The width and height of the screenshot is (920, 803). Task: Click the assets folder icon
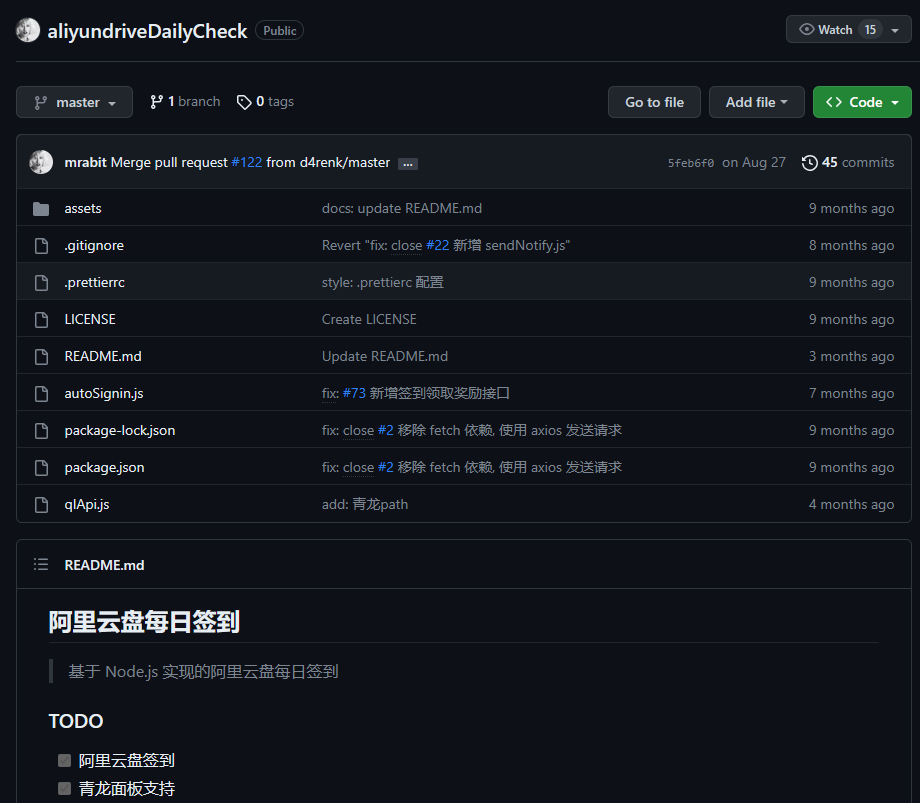tap(41, 208)
